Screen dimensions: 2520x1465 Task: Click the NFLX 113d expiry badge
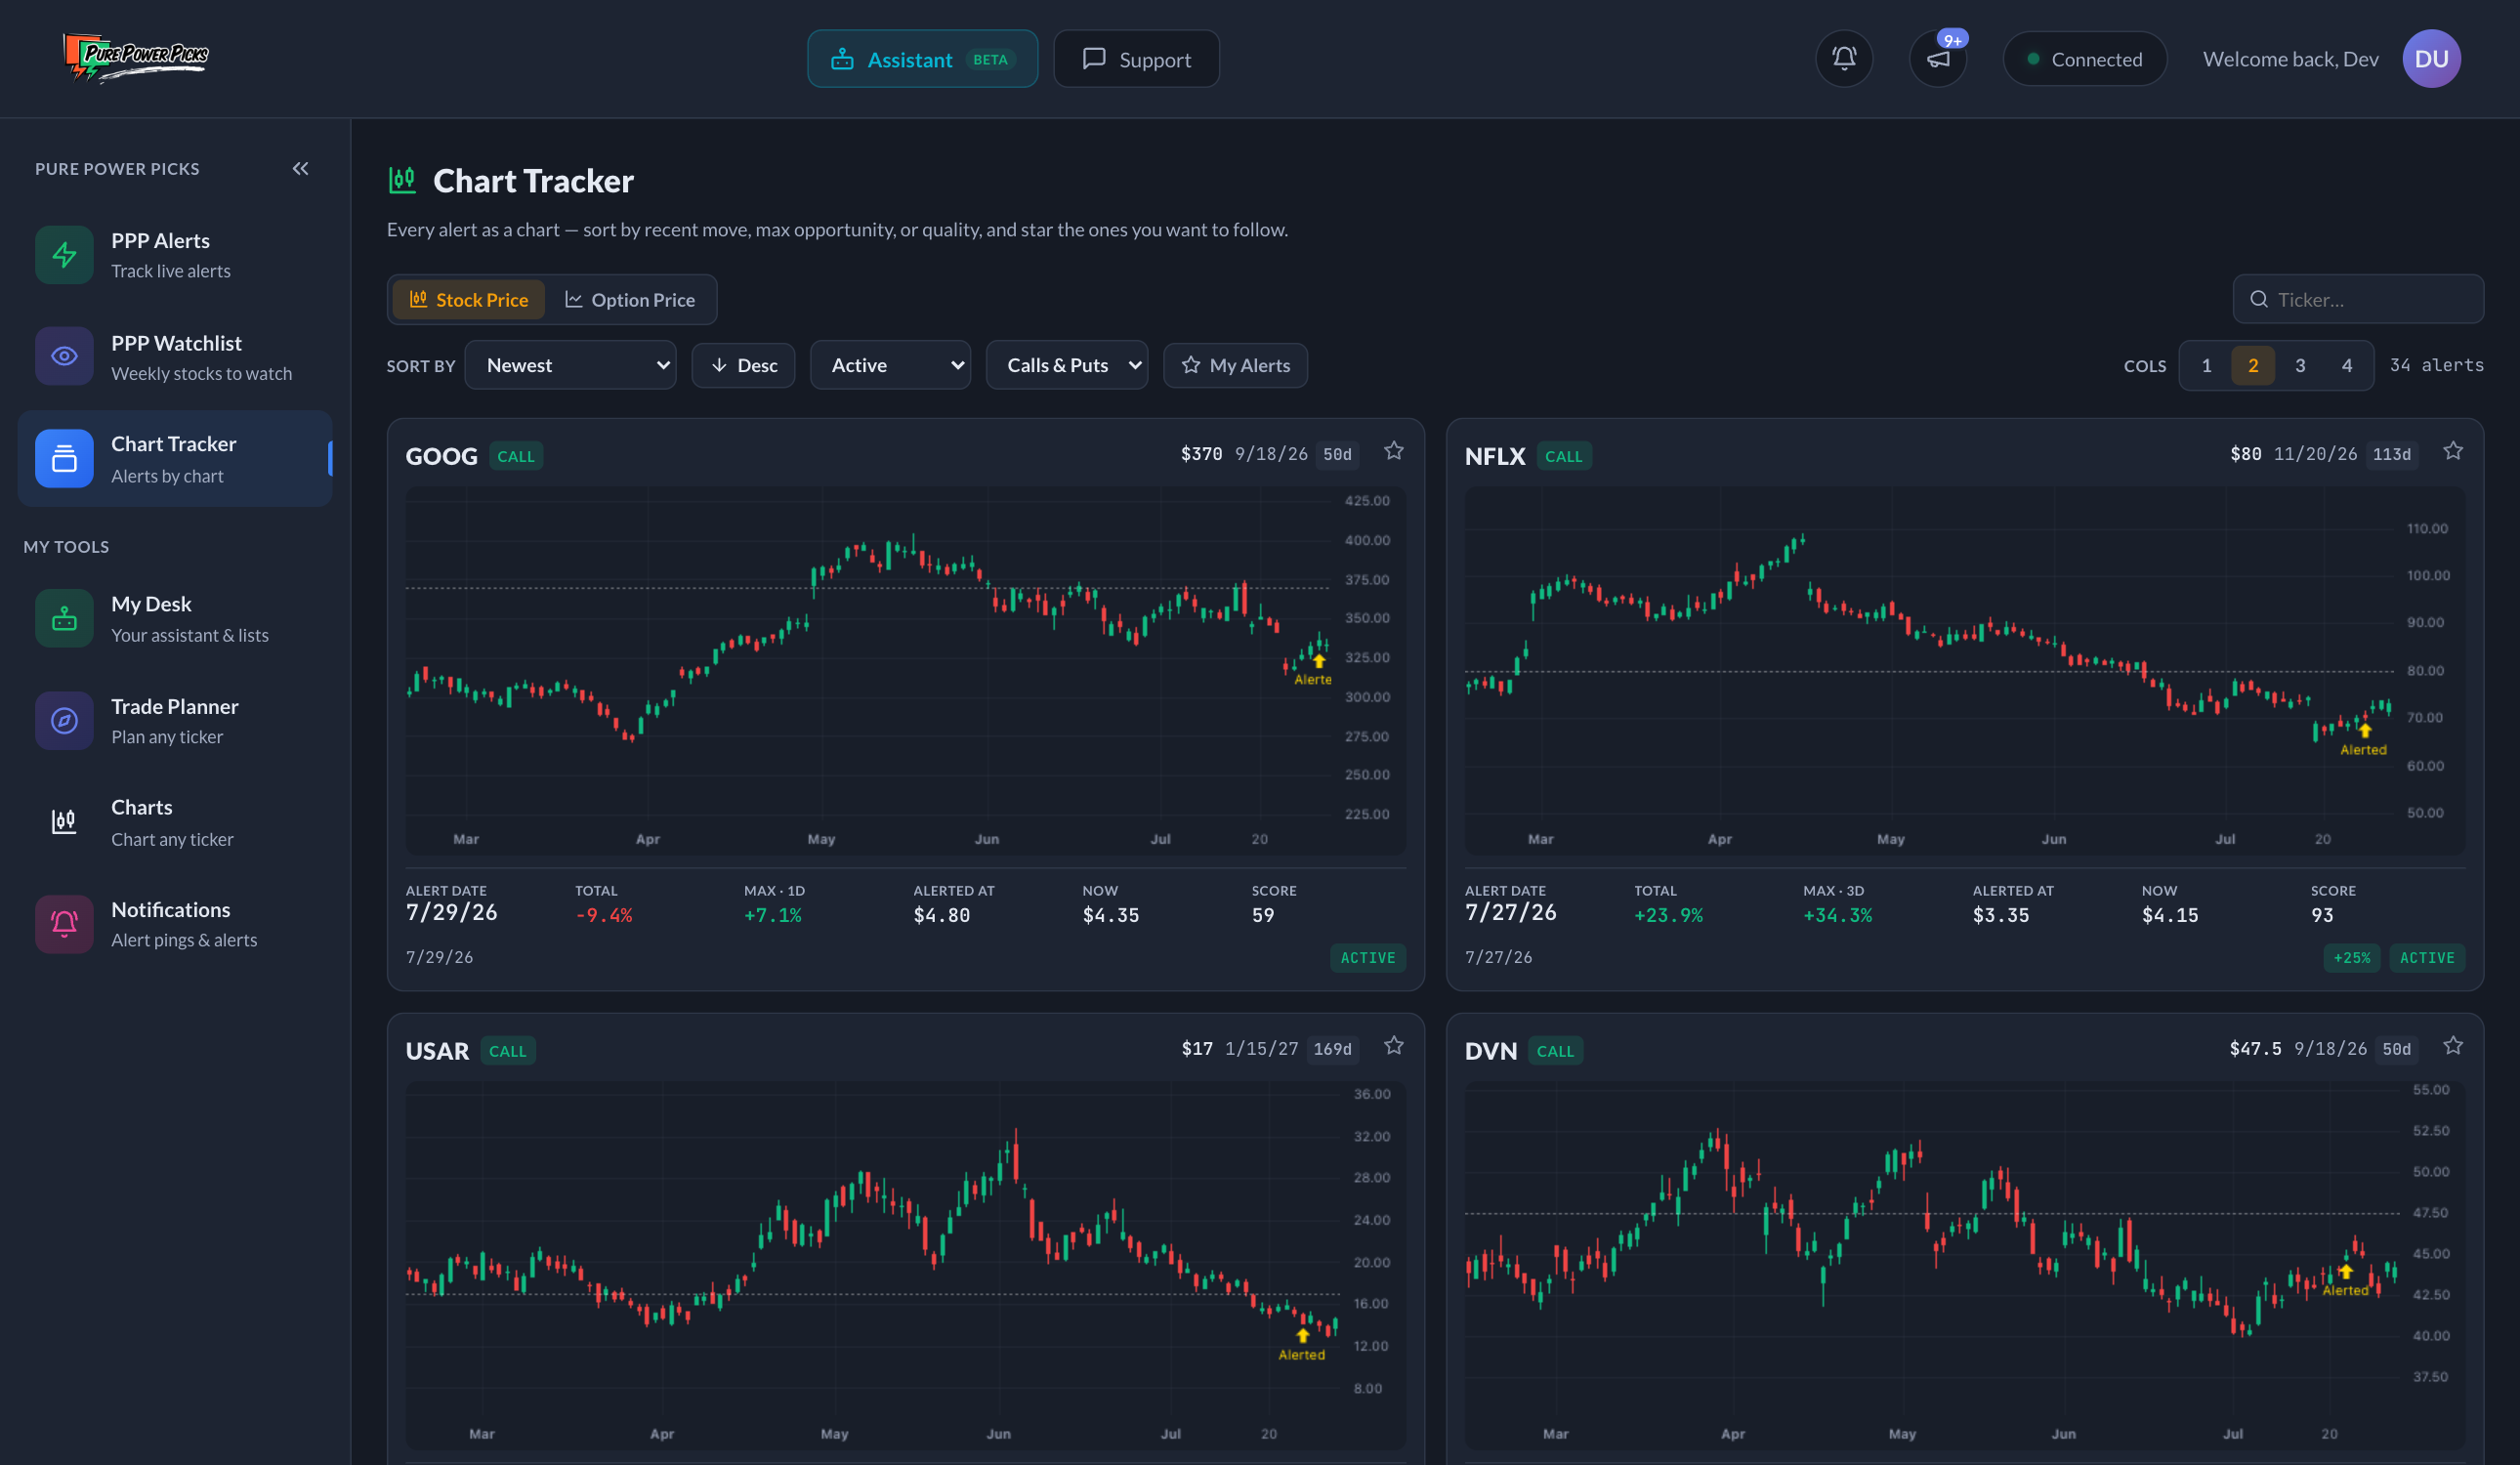click(x=2391, y=454)
